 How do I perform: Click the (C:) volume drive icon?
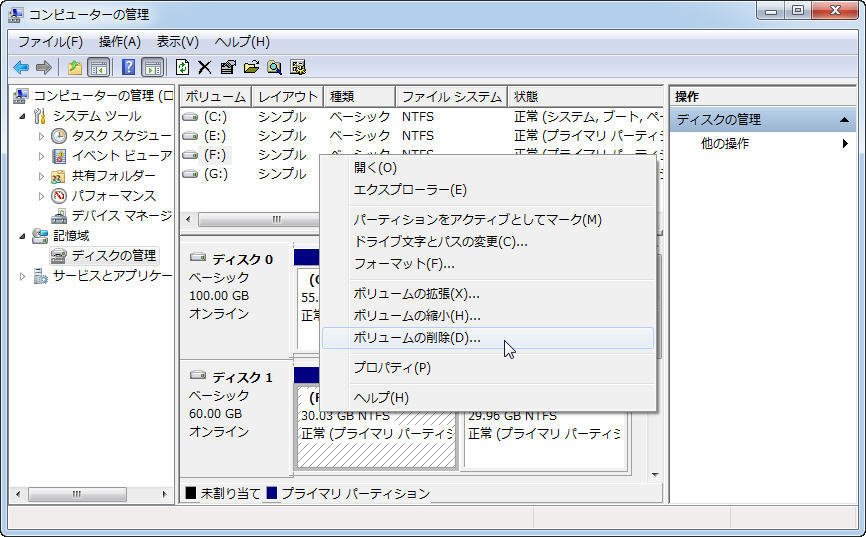191,117
